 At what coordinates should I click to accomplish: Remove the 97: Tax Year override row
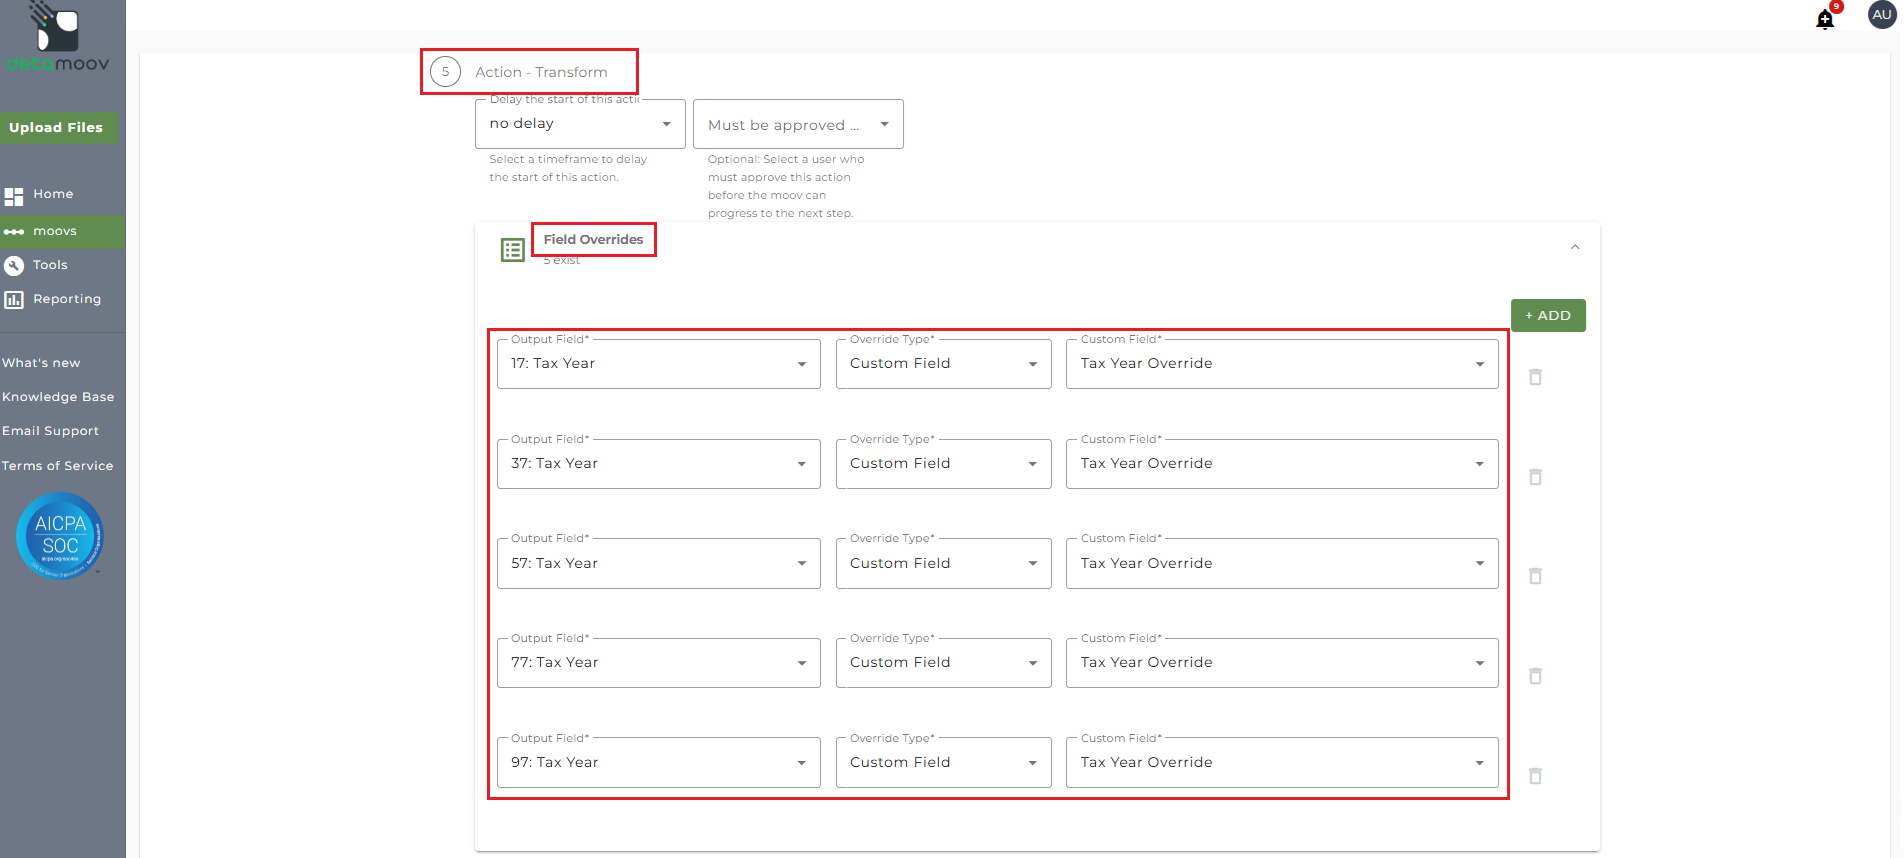coord(1535,776)
